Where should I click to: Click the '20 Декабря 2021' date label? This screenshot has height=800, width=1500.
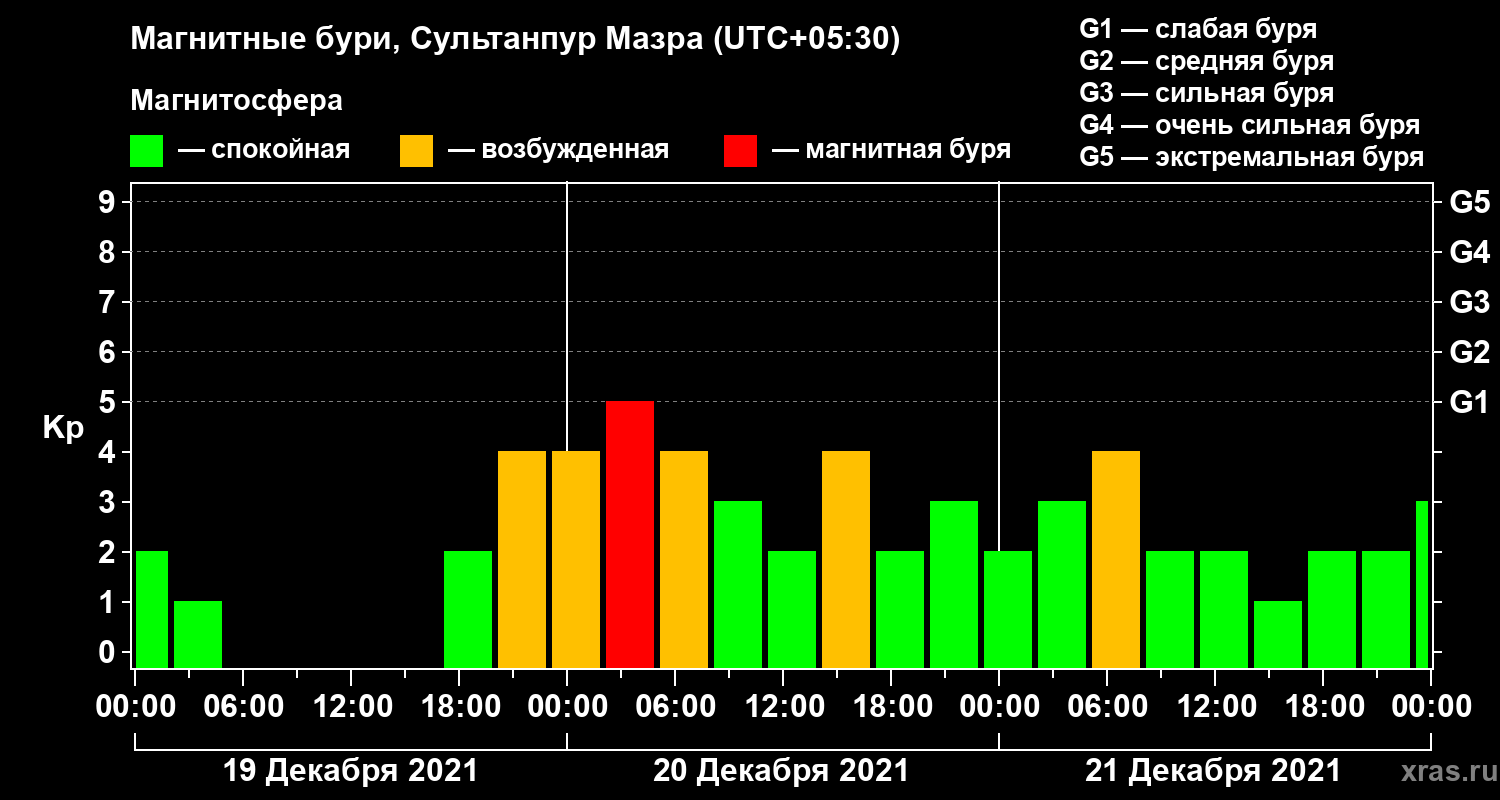782,771
